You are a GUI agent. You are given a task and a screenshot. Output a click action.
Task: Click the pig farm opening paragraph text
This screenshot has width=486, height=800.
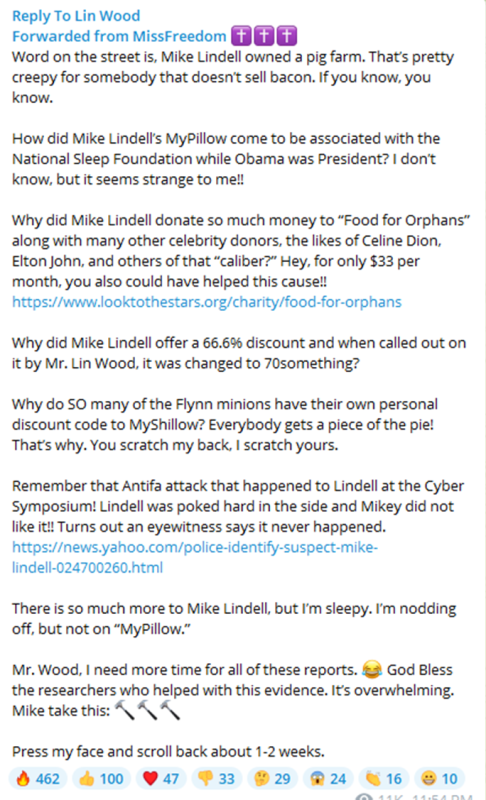tap(233, 77)
